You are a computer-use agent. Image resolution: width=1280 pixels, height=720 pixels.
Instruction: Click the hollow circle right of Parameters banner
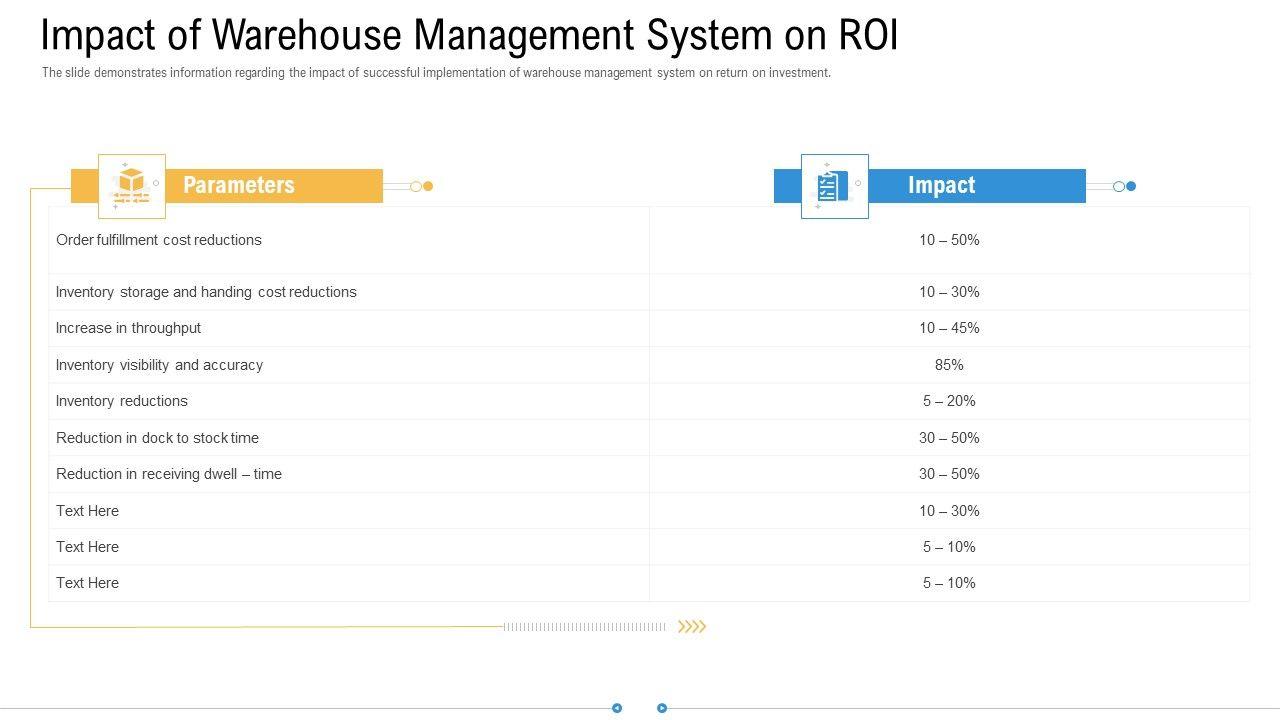[416, 186]
